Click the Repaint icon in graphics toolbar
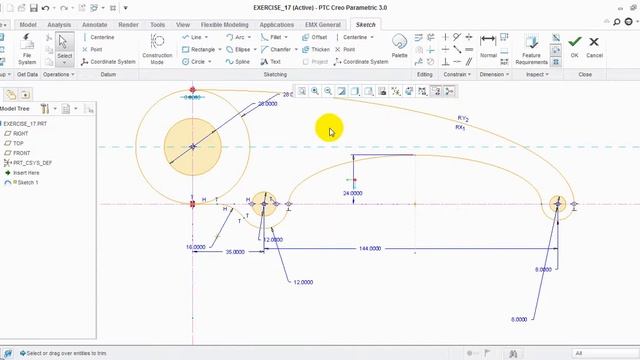 [x=341, y=91]
